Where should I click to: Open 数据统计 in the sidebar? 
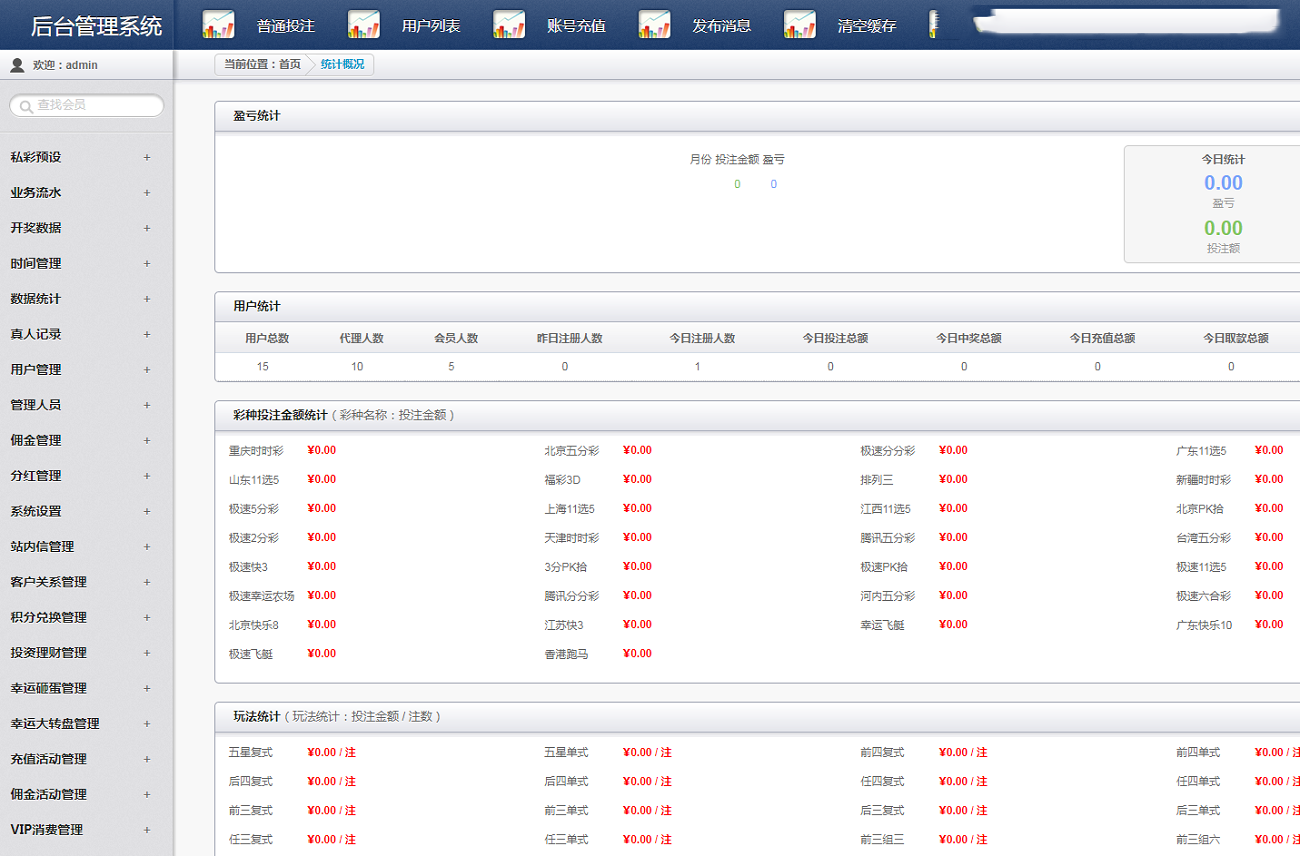(x=36, y=299)
